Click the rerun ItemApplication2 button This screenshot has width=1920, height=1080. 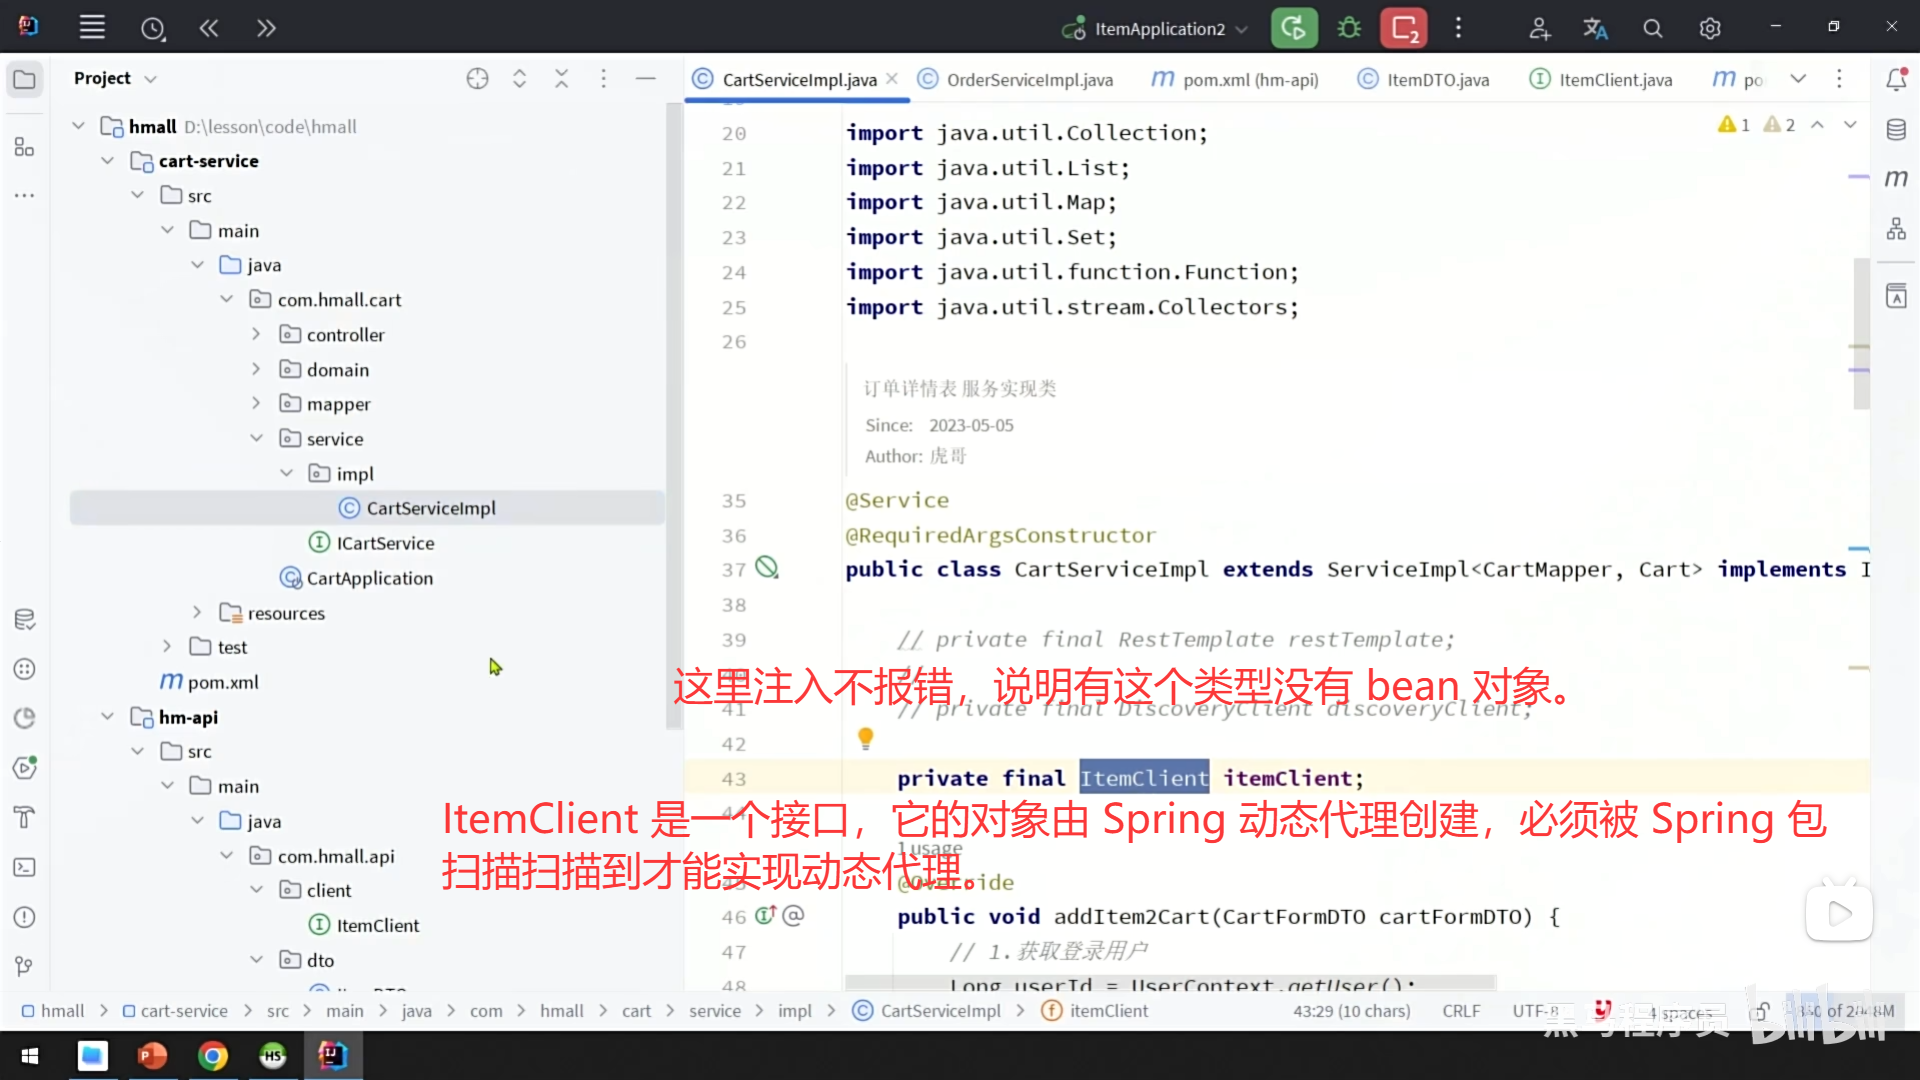[x=1293, y=28]
